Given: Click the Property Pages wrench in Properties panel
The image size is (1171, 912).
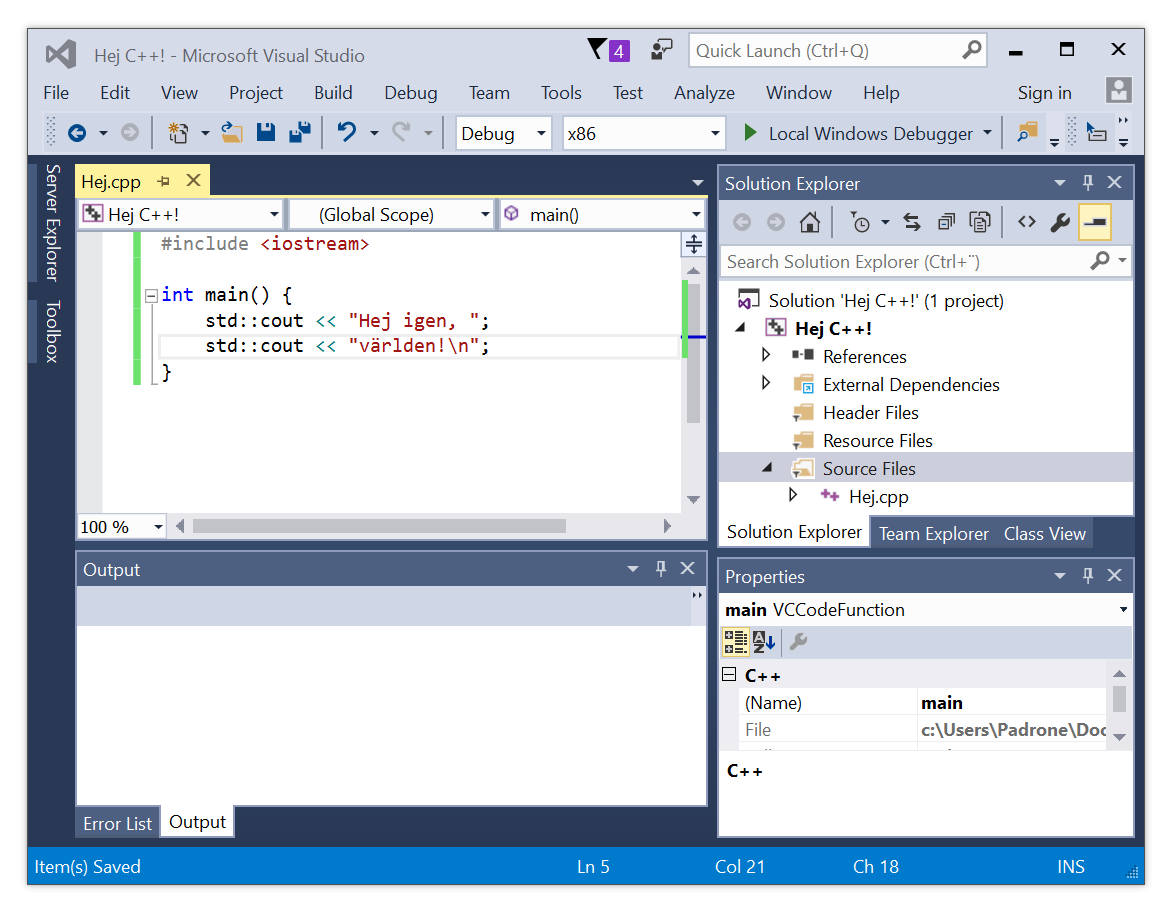Looking at the screenshot, I should [x=798, y=642].
